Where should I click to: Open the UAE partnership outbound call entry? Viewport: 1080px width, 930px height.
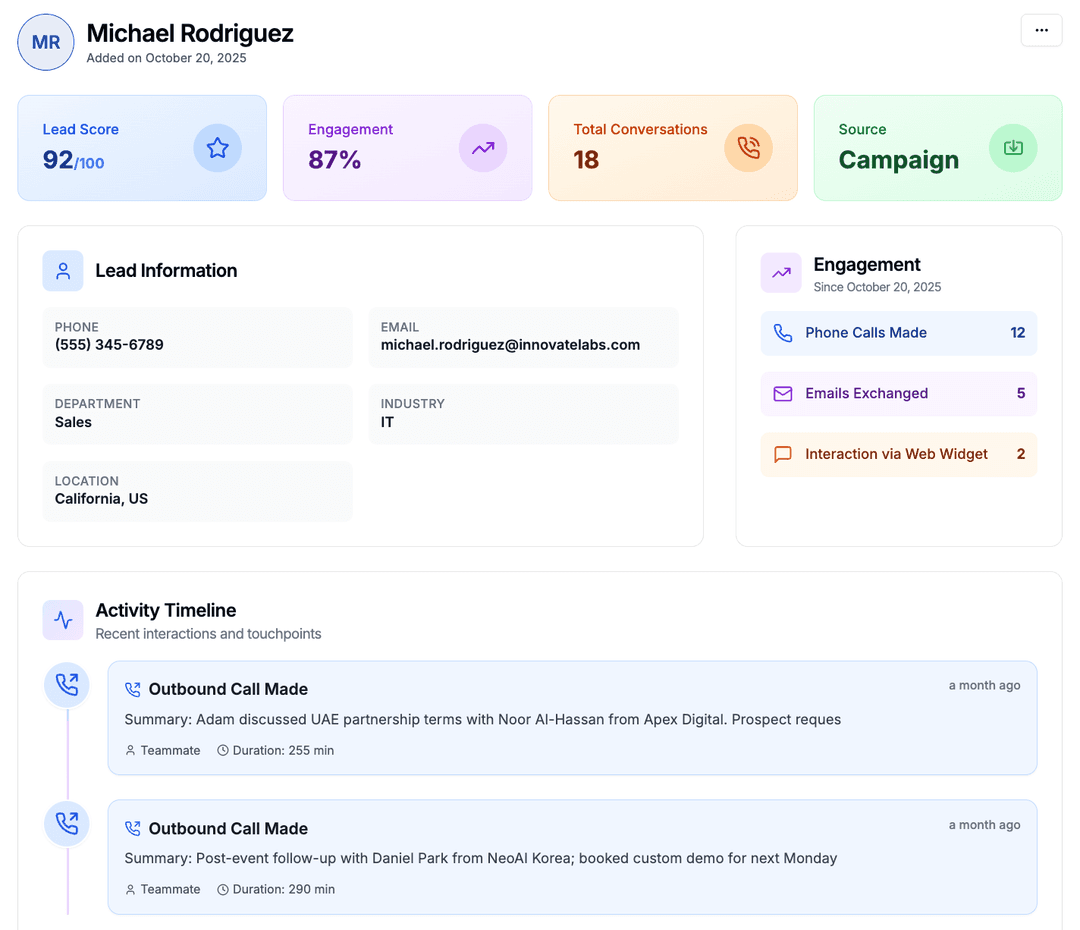[x=572, y=718]
